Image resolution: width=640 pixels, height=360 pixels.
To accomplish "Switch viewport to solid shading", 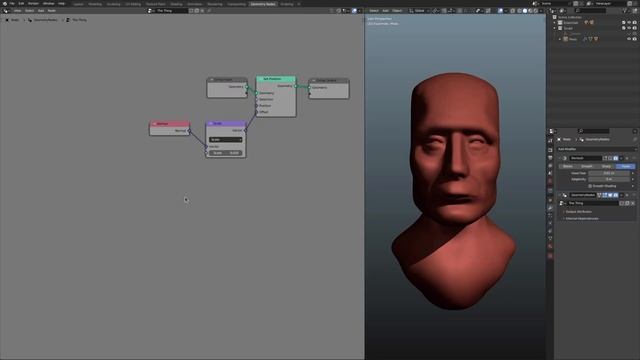I will pos(525,11).
